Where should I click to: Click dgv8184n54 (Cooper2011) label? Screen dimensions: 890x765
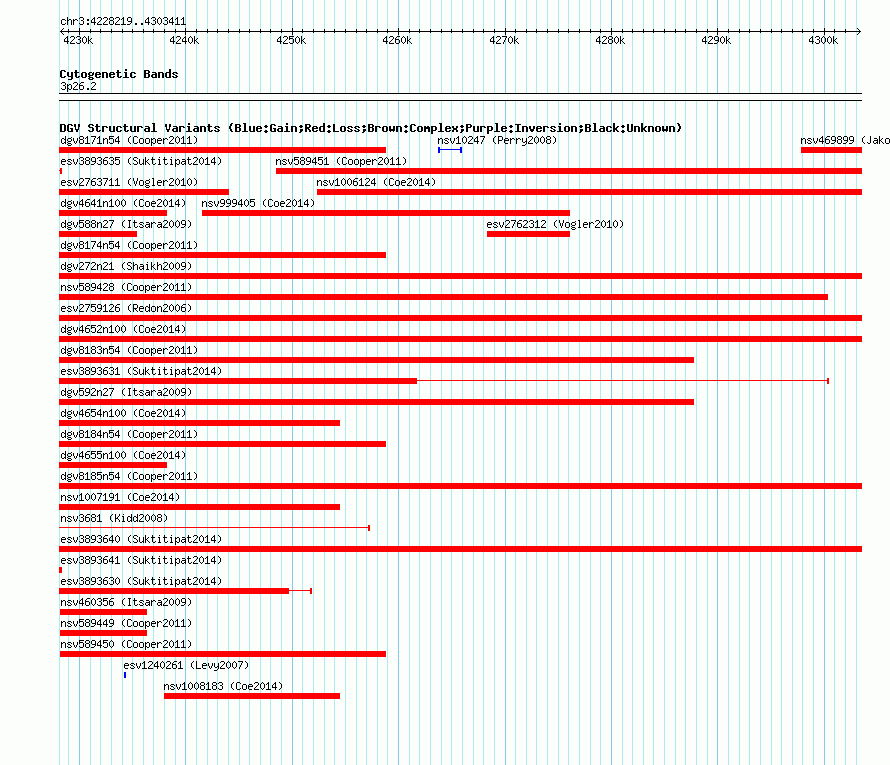point(129,434)
